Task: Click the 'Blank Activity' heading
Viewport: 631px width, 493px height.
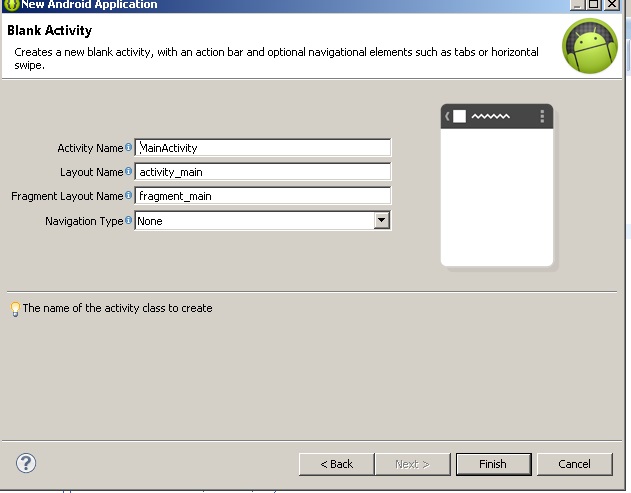Action: point(49,30)
